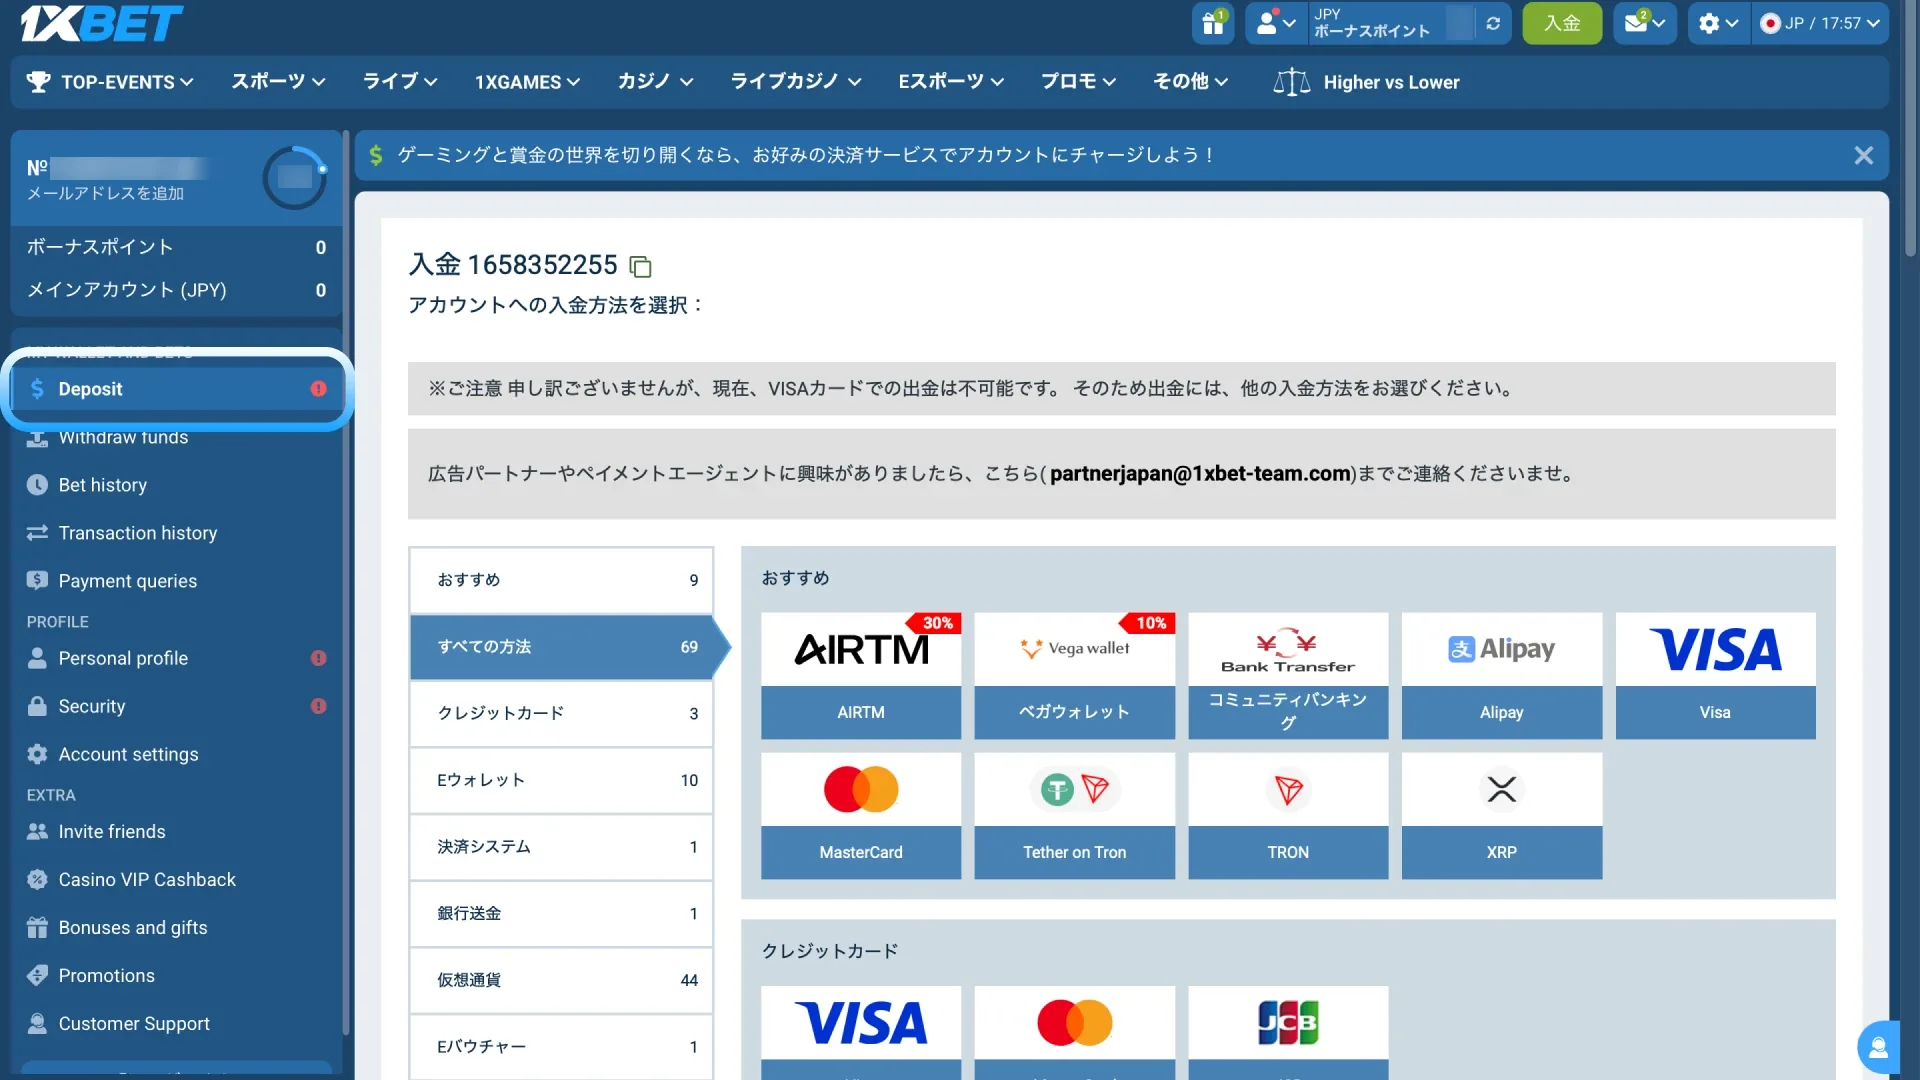Select the おすすめ payment category tab
The width and height of the screenshot is (1920, 1080).
561,580
